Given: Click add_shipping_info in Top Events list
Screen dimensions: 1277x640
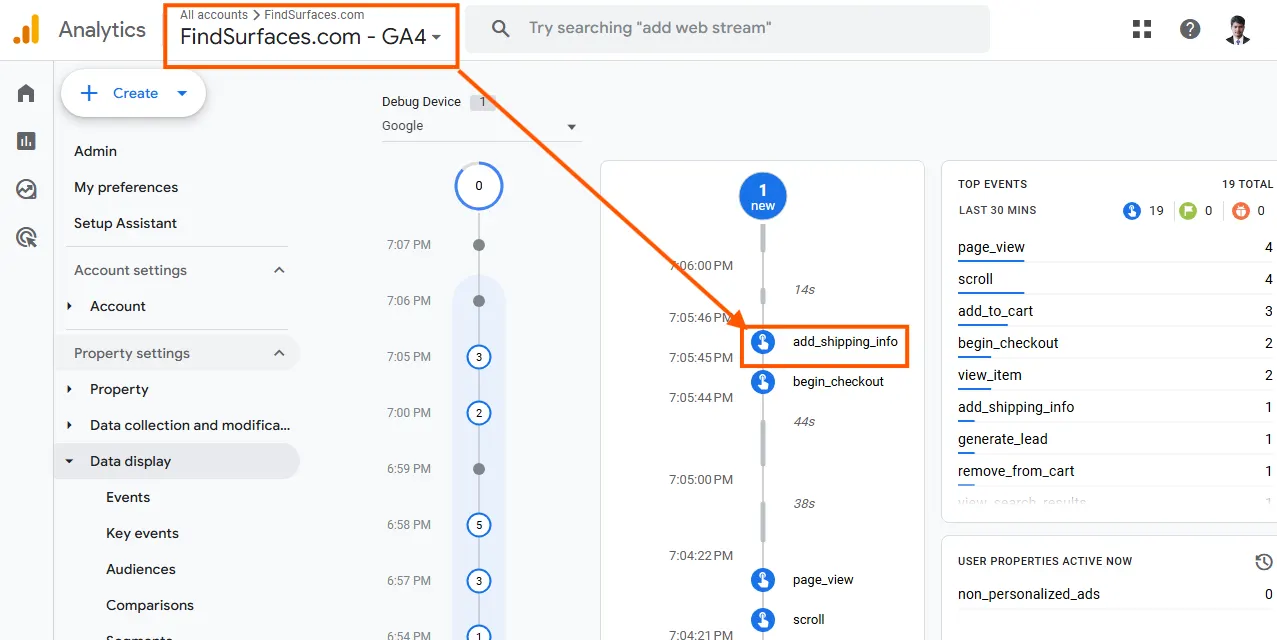Looking at the screenshot, I should point(1016,407).
